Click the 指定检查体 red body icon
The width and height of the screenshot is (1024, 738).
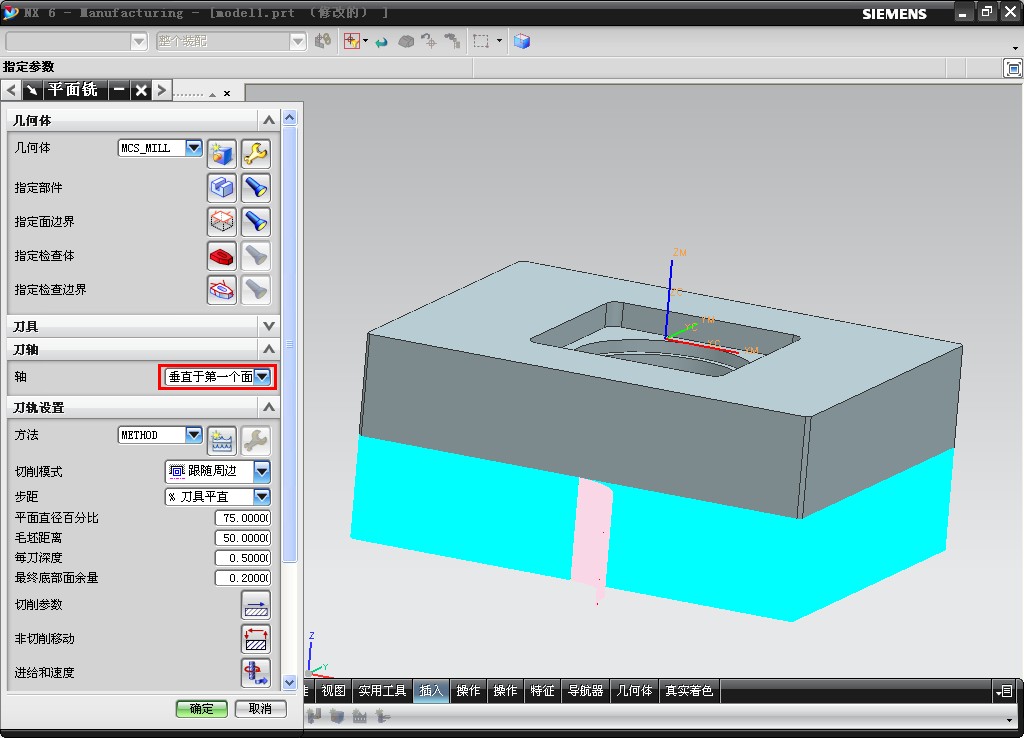click(x=221, y=256)
